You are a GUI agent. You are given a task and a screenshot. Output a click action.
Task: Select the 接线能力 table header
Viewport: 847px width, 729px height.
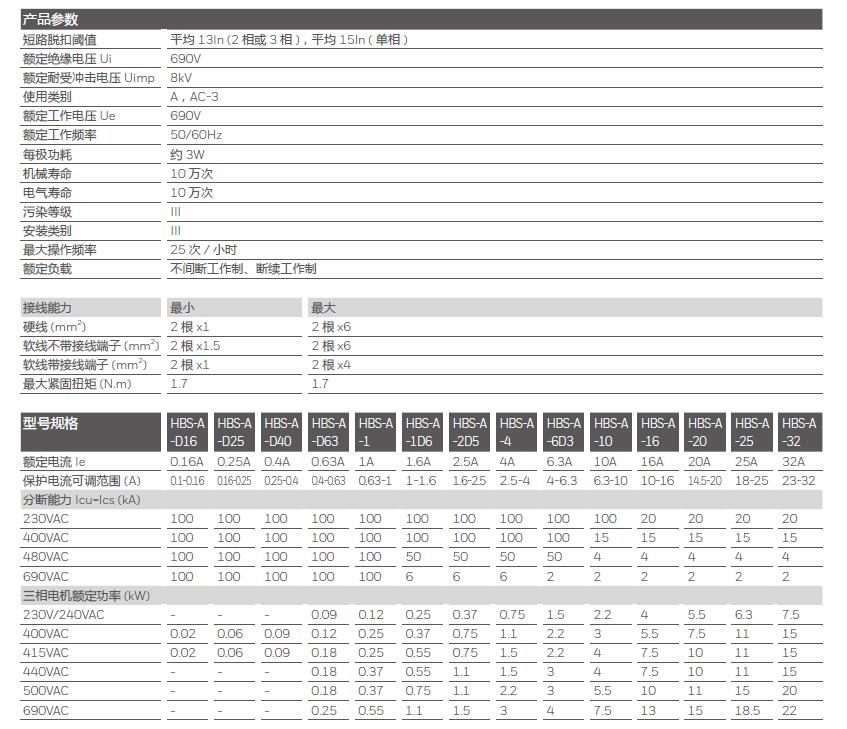[x=91, y=308]
